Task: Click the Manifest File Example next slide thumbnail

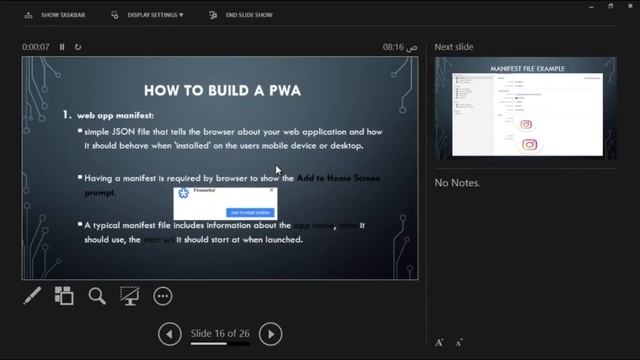Action: click(526, 108)
